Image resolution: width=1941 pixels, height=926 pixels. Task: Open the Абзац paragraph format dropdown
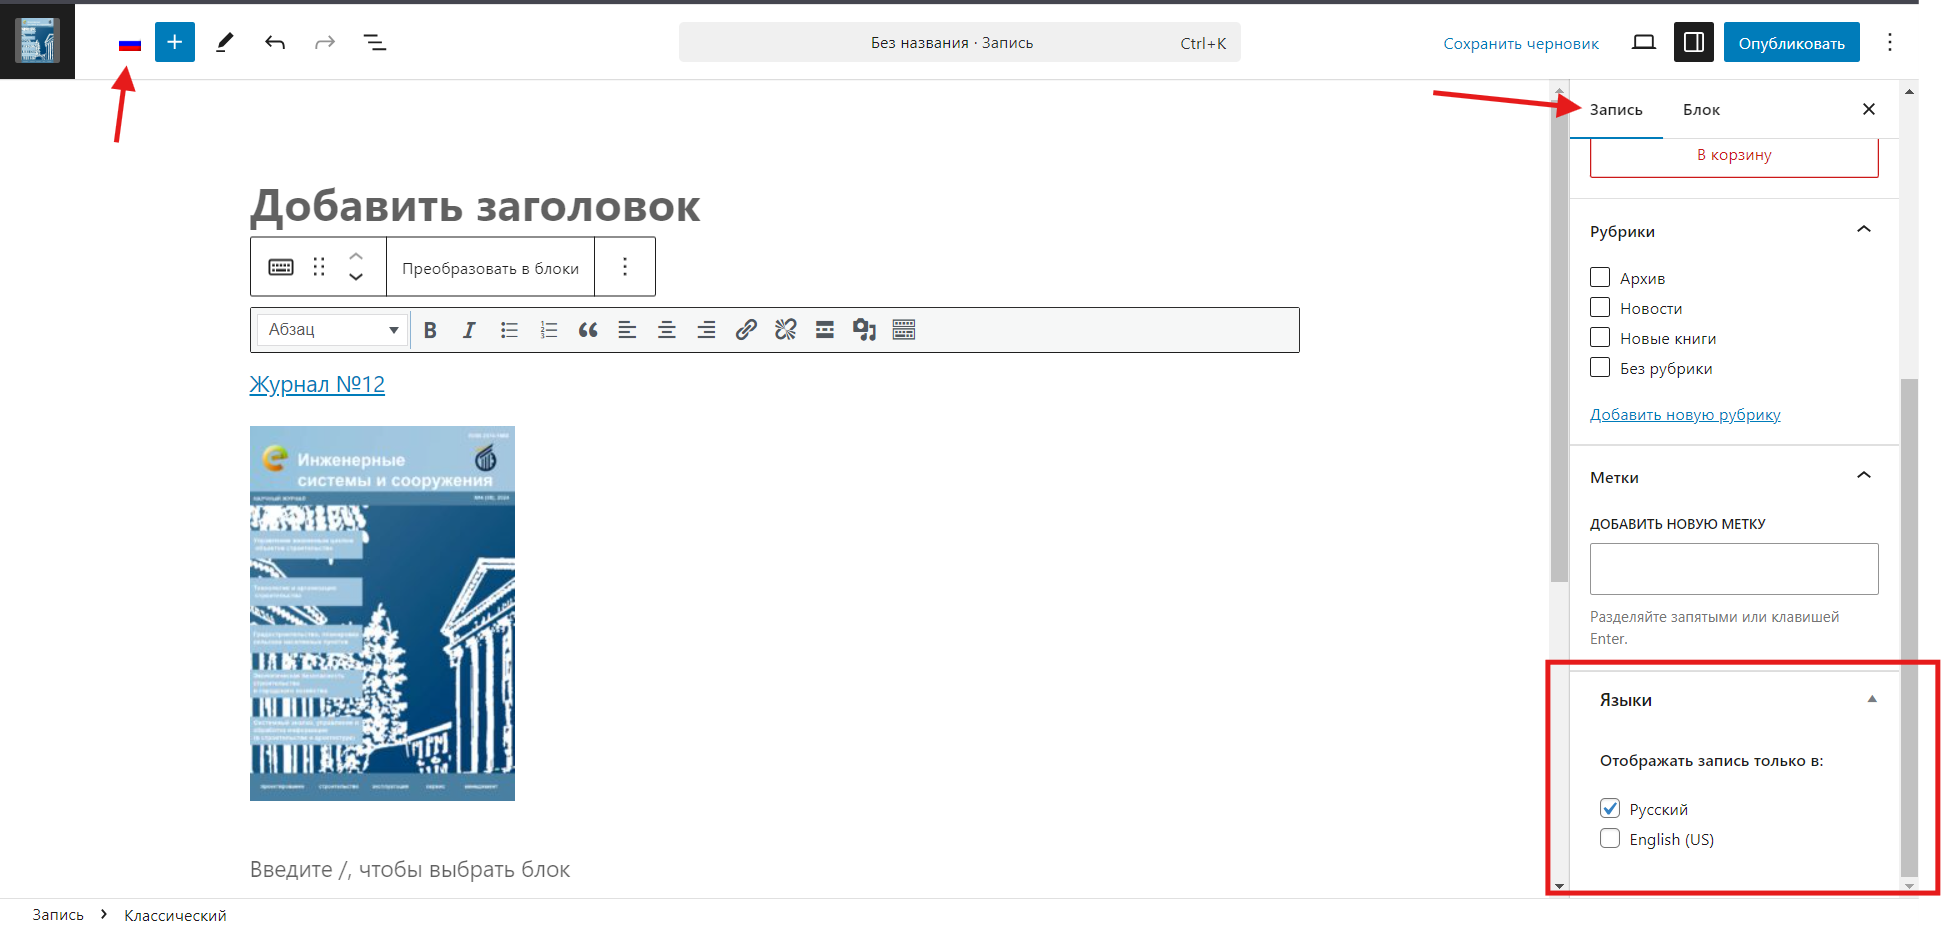tap(332, 330)
